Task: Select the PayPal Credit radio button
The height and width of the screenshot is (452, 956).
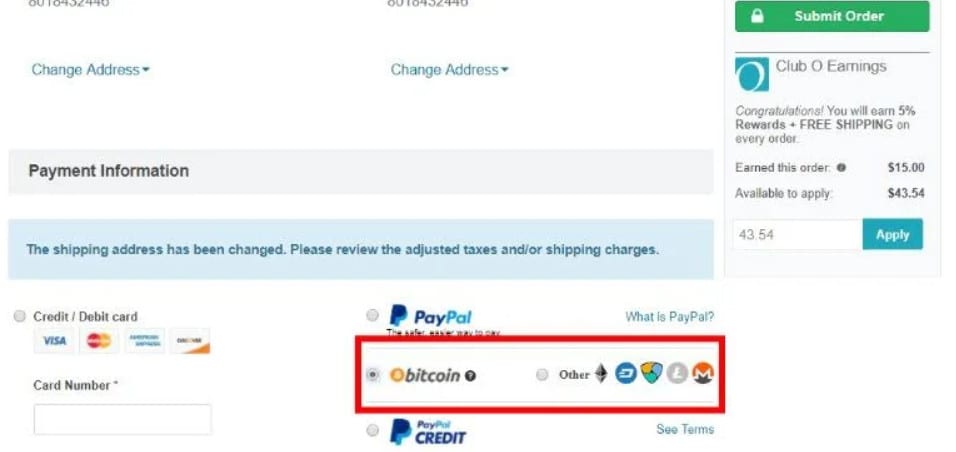Action: click(x=373, y=431)
